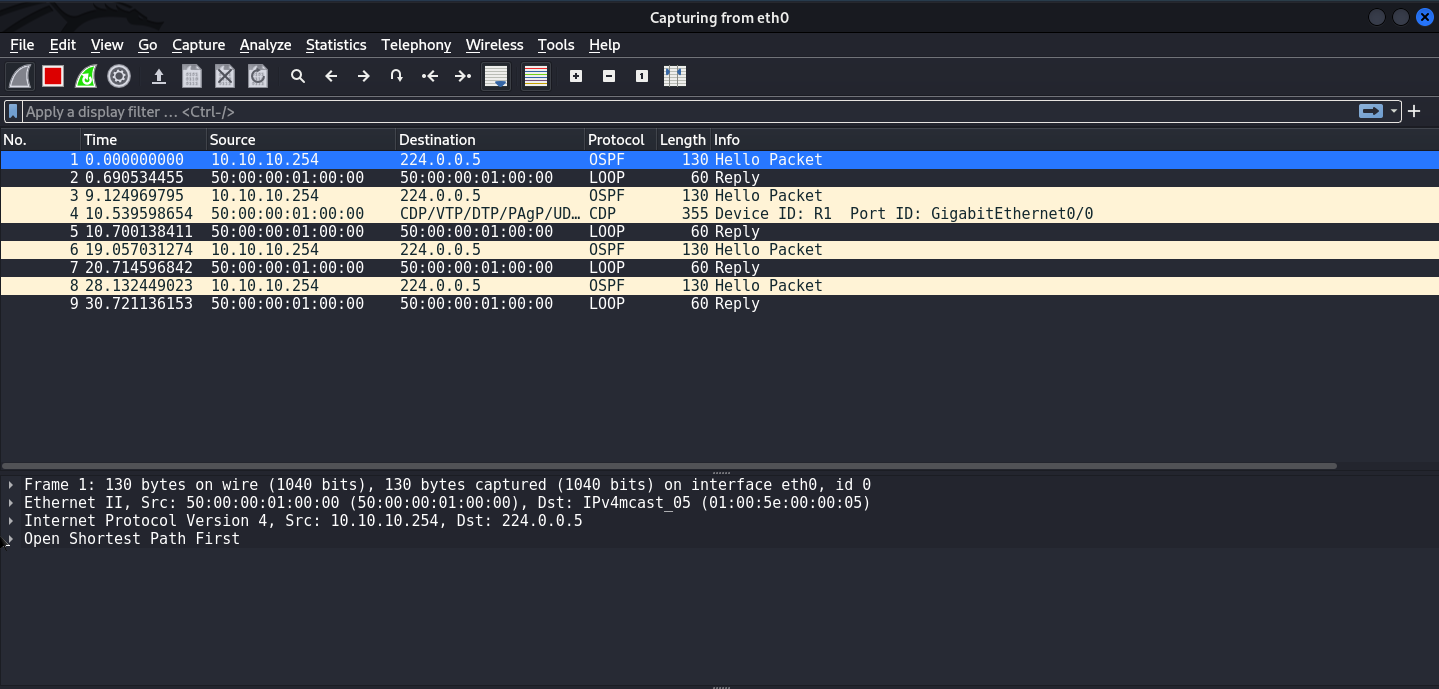Open capture options gear icon
This screenshot has width=1439, height=689.
click(119, 76)
